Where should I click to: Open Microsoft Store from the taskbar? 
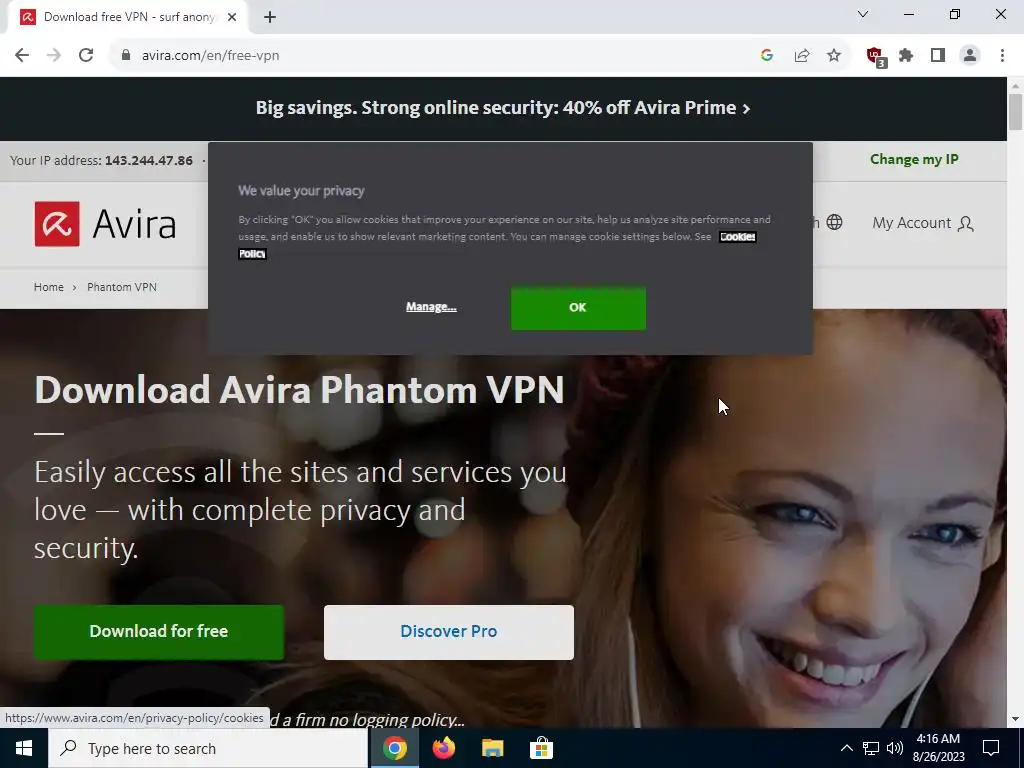[541, 748]
